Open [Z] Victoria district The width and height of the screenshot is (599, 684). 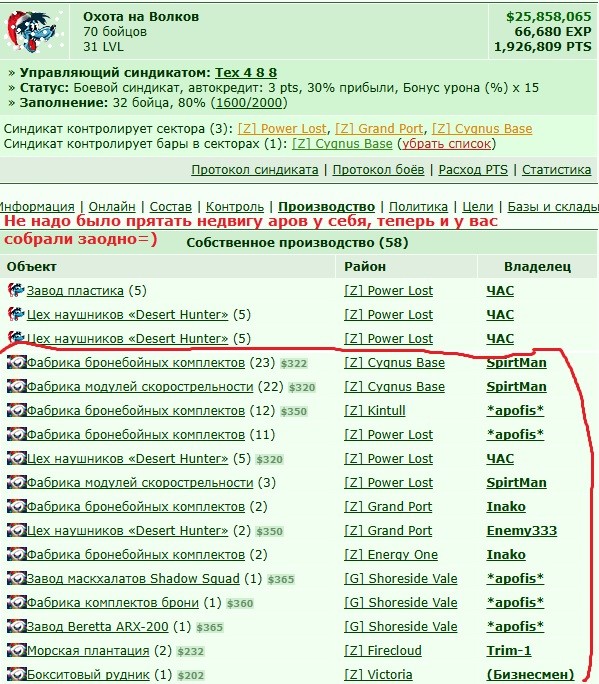(x=378, y=674)
